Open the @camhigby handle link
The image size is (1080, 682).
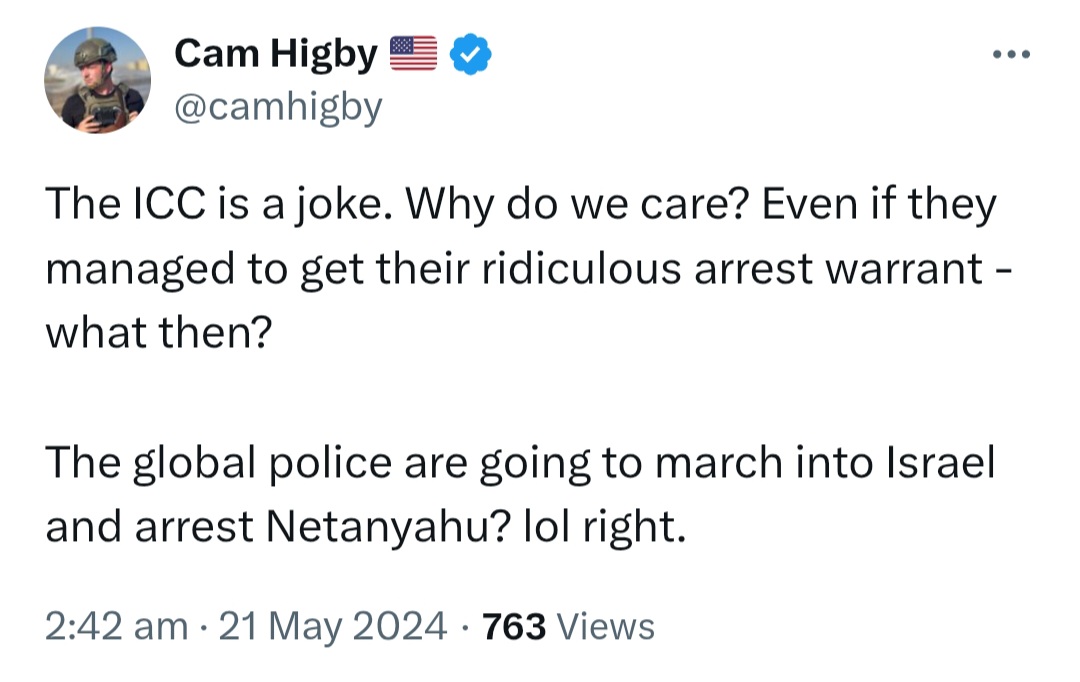point(278,107)
